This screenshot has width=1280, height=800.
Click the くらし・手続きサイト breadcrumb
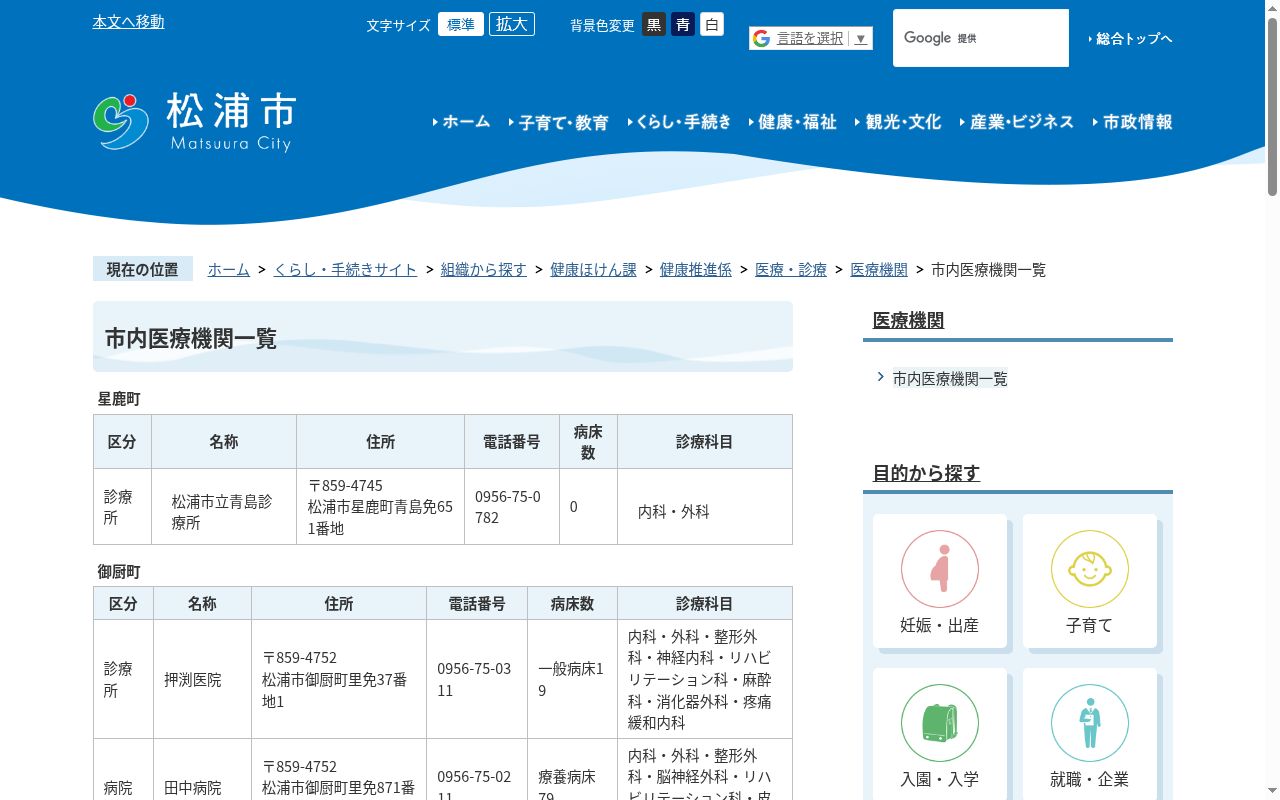(x=346, y=270)
